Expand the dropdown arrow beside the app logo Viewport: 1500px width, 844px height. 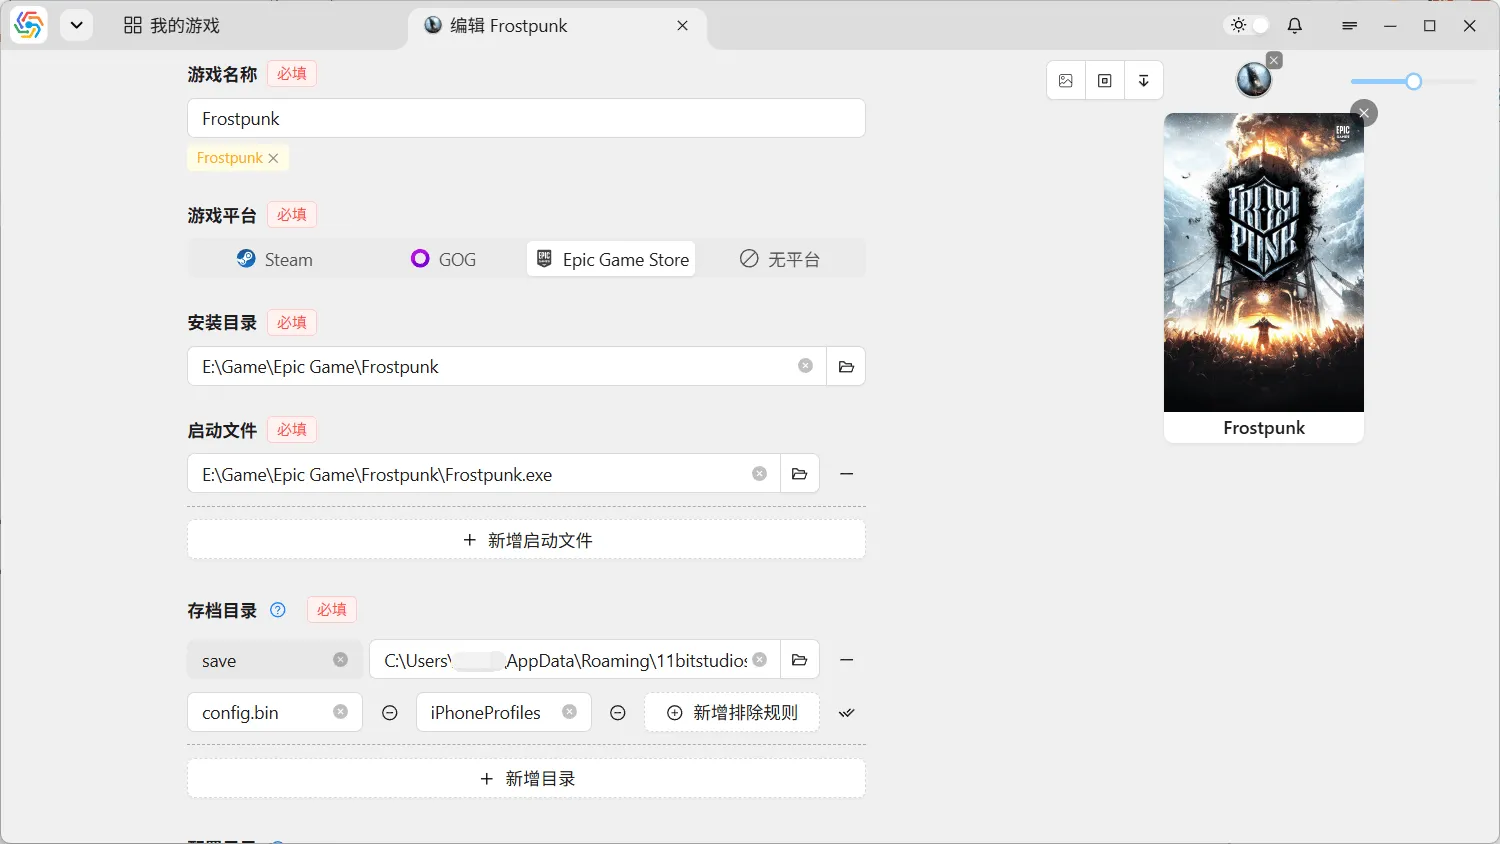point(77,26)
